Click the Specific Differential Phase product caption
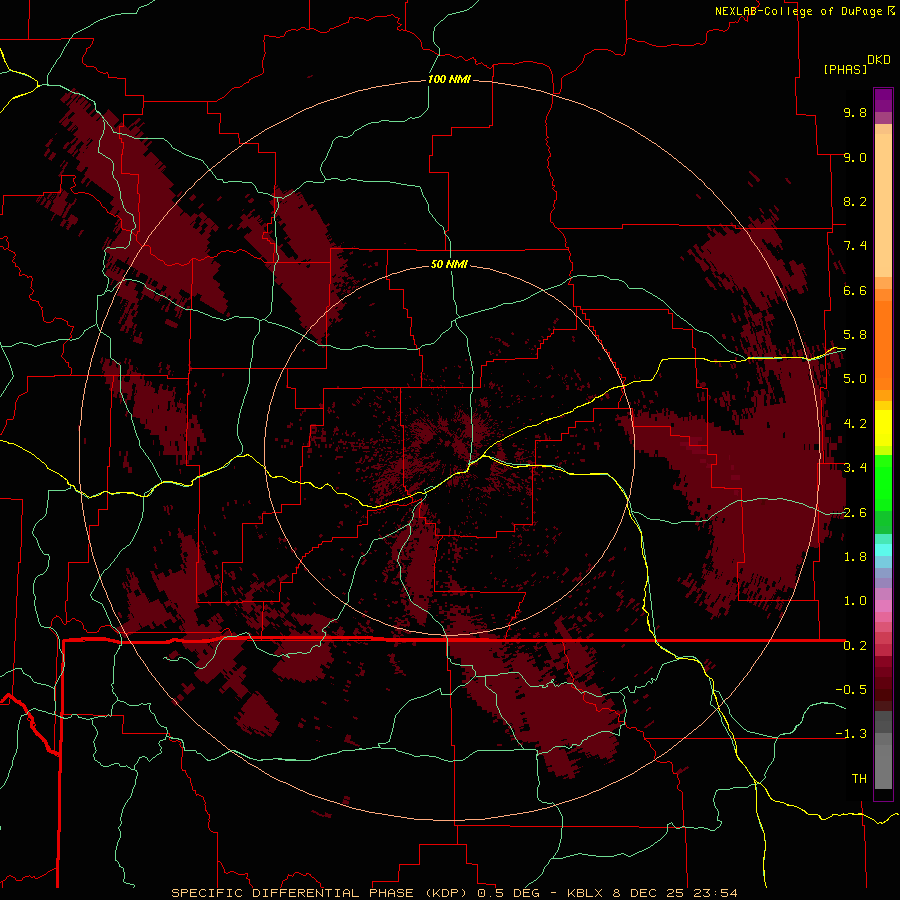 454,893
